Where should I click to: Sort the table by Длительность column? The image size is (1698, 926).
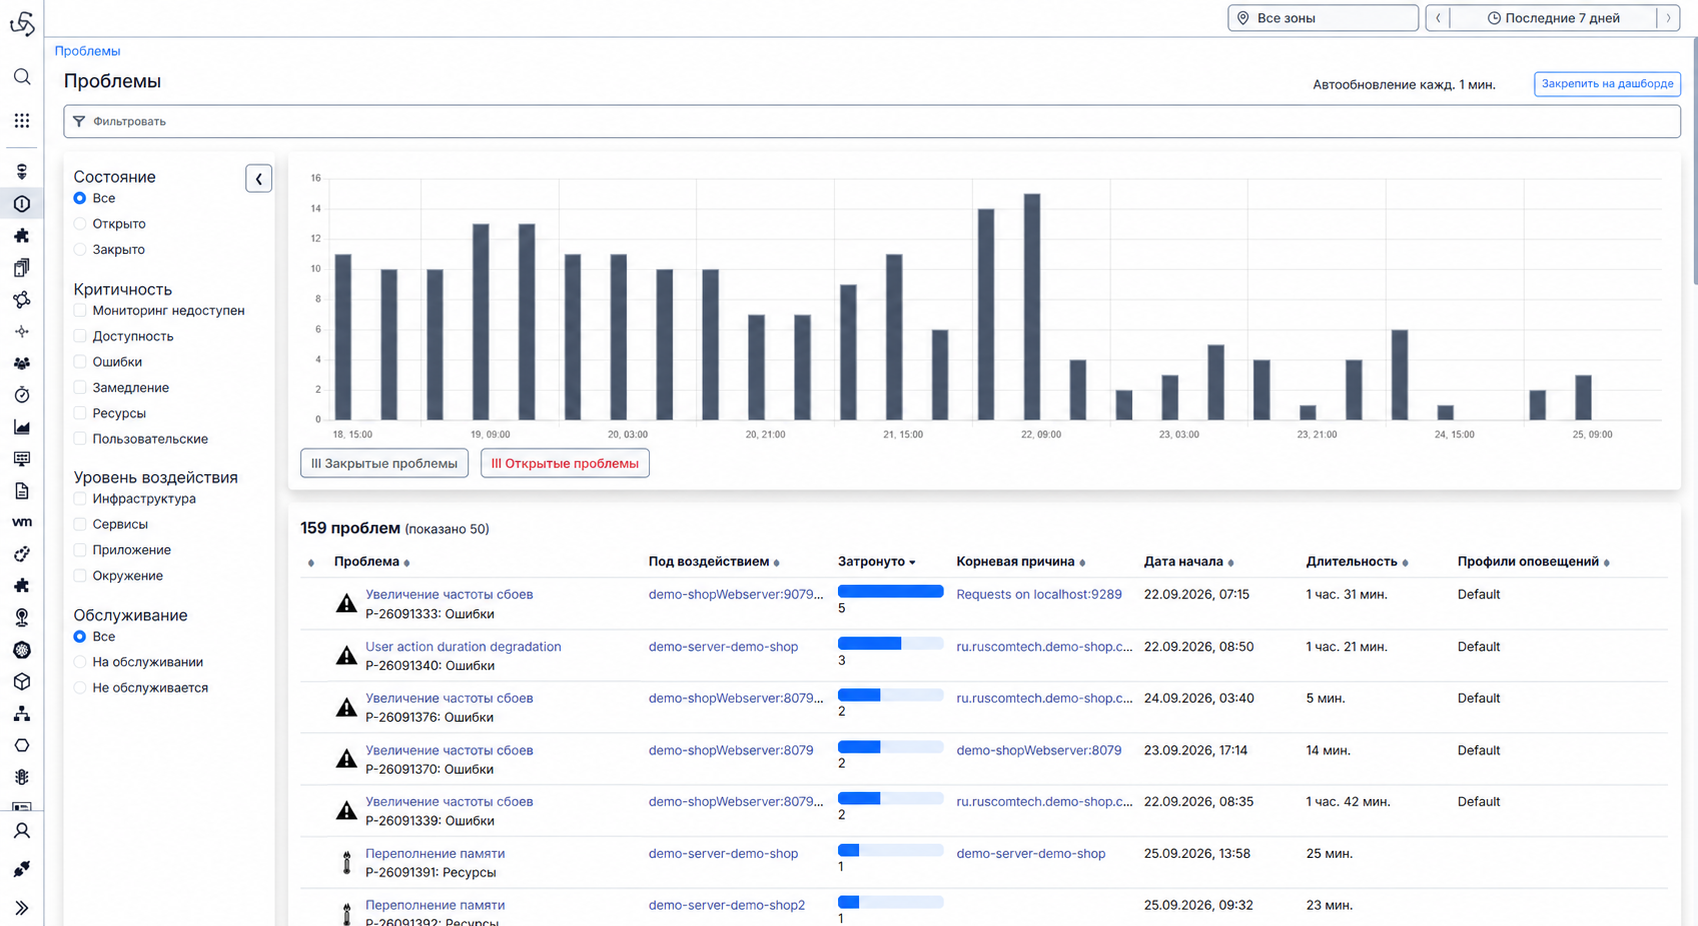pos(1357,562)
